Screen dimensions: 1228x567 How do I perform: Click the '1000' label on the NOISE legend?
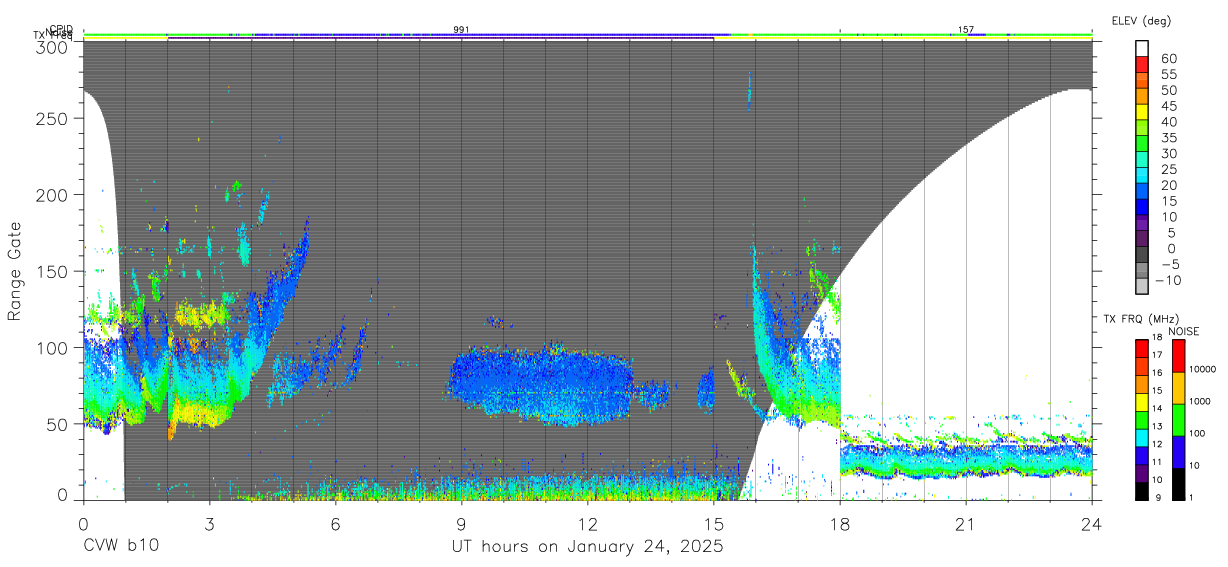(1199, 400)
